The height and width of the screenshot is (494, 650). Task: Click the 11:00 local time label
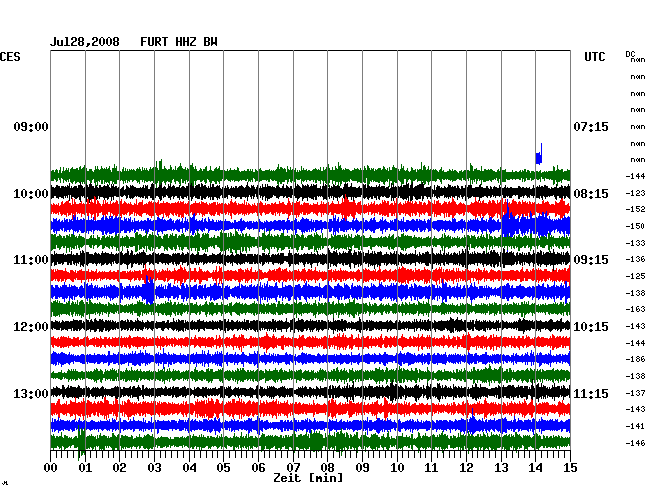[31, 260]
